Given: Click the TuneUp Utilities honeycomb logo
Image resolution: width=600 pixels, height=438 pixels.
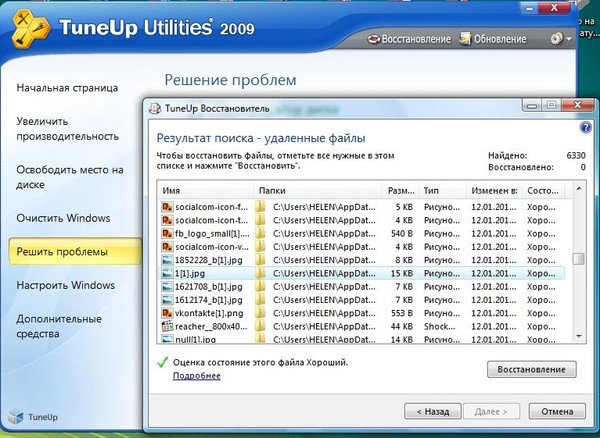Looking at the screenshot, I should point(31,28).
